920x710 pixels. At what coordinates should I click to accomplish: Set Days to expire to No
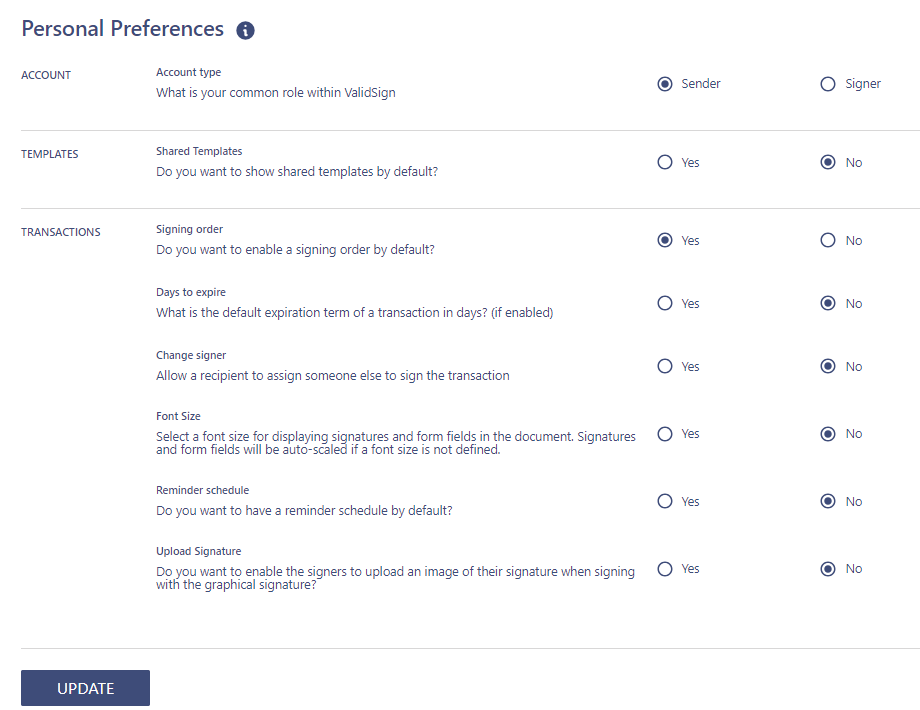827,303
